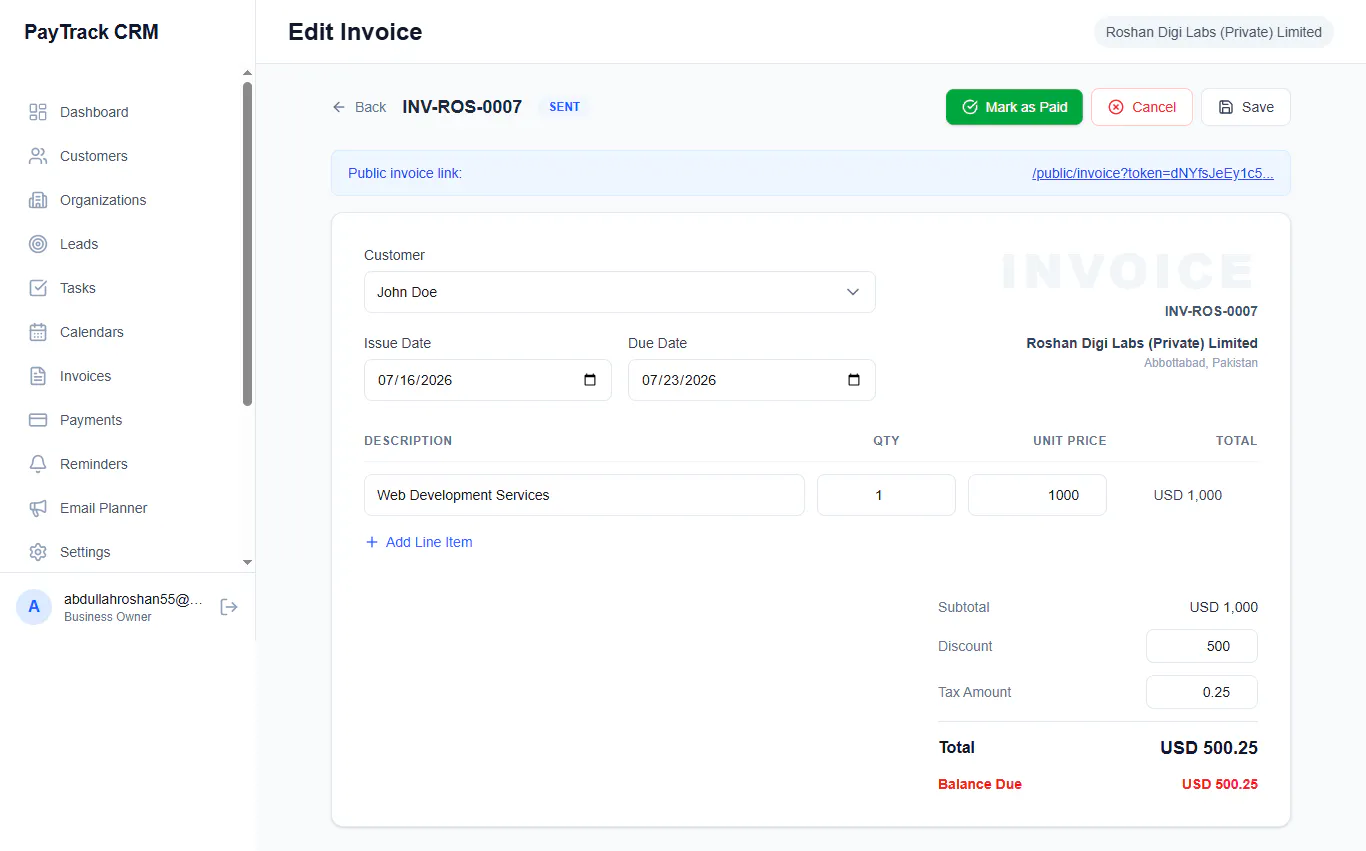This screenshot has width=1366, height=851.
Task: Save the invoice
Action: [x=1246, y=107]
